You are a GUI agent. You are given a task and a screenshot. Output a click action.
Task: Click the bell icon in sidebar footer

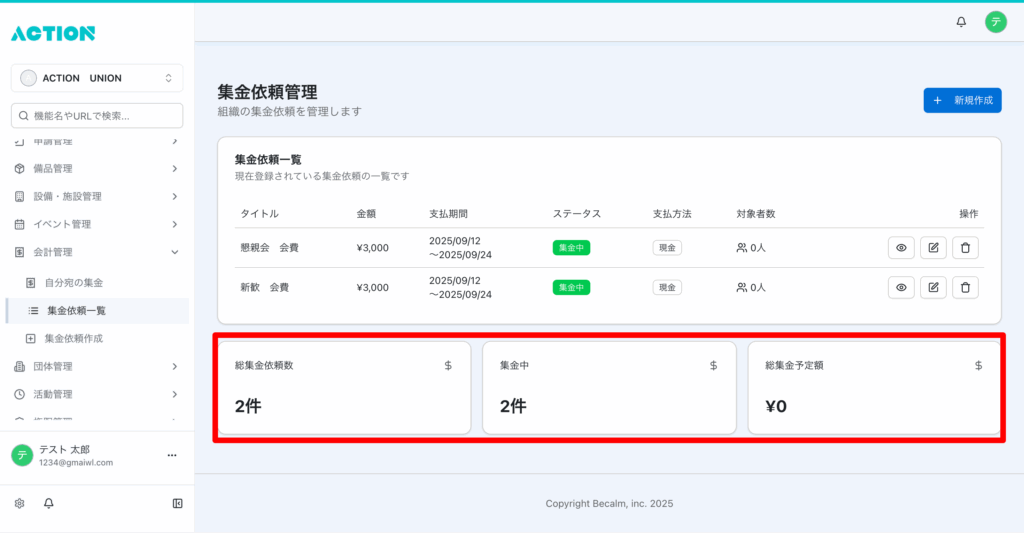click(49, 503)
